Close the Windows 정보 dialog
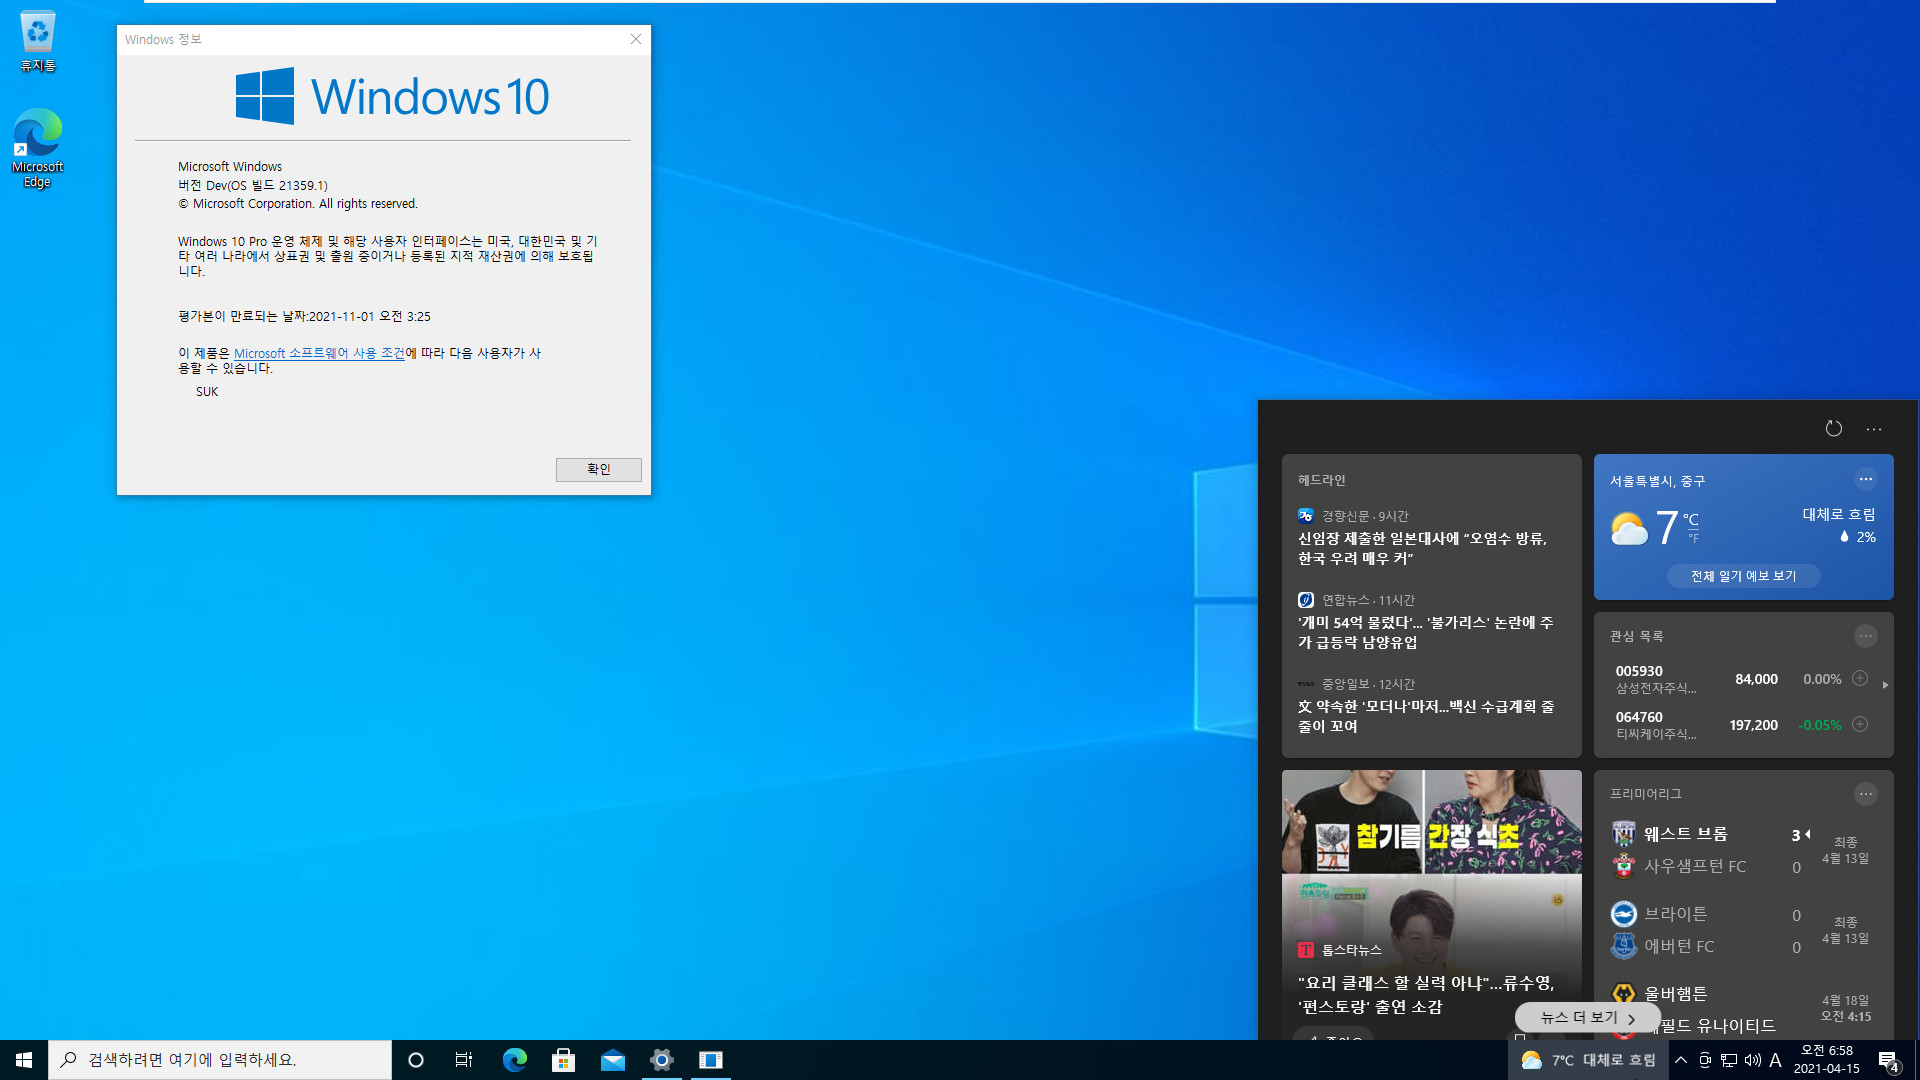Screen dimensions: 1920x1080 tap(635, 39)
